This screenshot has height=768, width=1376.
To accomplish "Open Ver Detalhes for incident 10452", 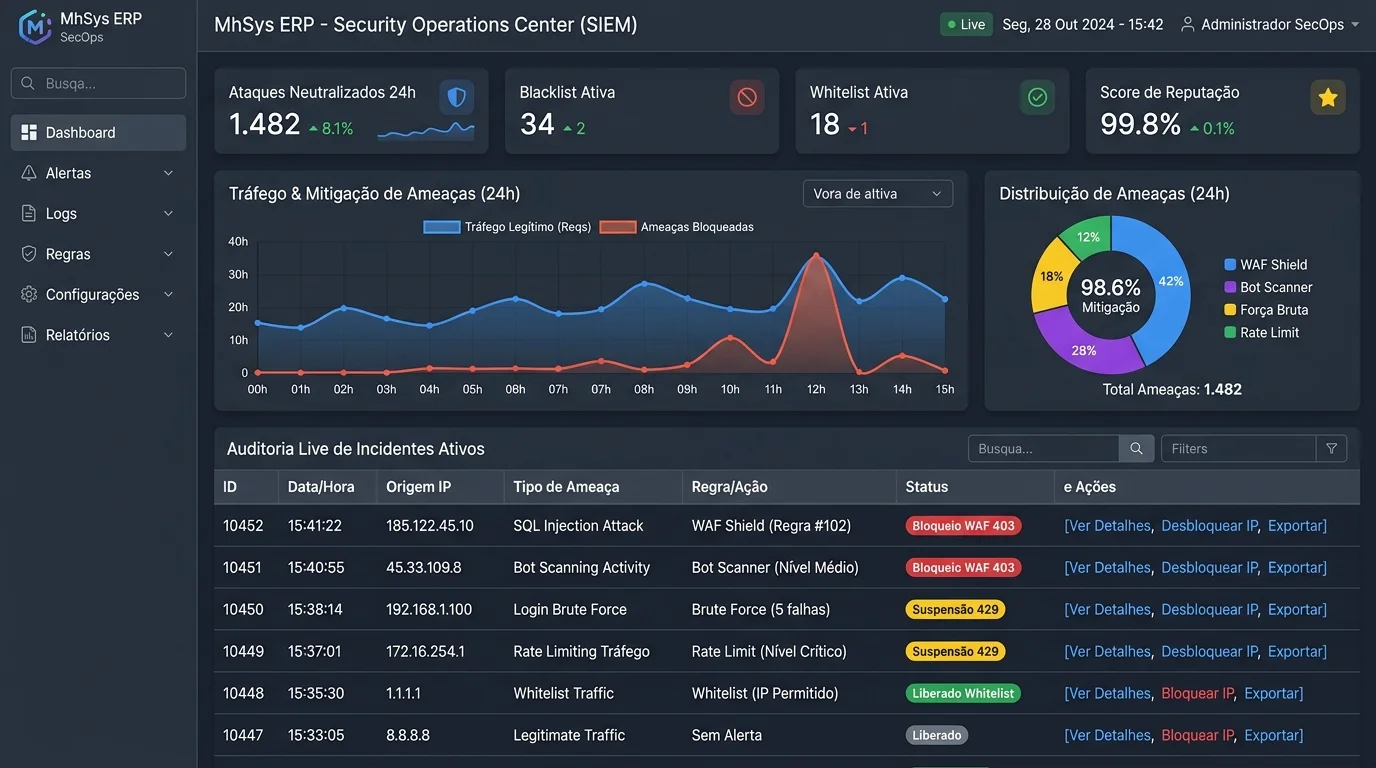I will [x=1108, y=526].
